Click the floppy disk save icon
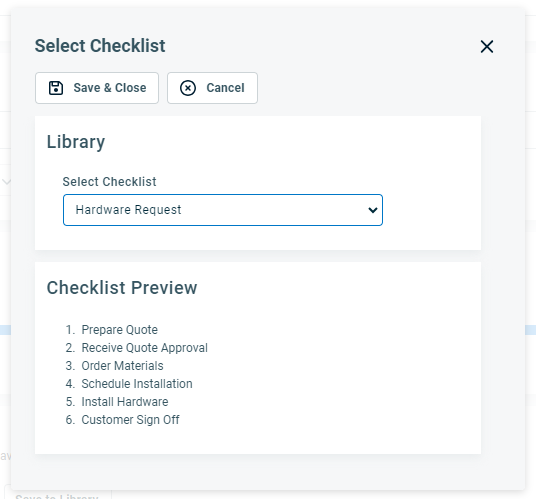The image size is (536, 499). point(56,88)
